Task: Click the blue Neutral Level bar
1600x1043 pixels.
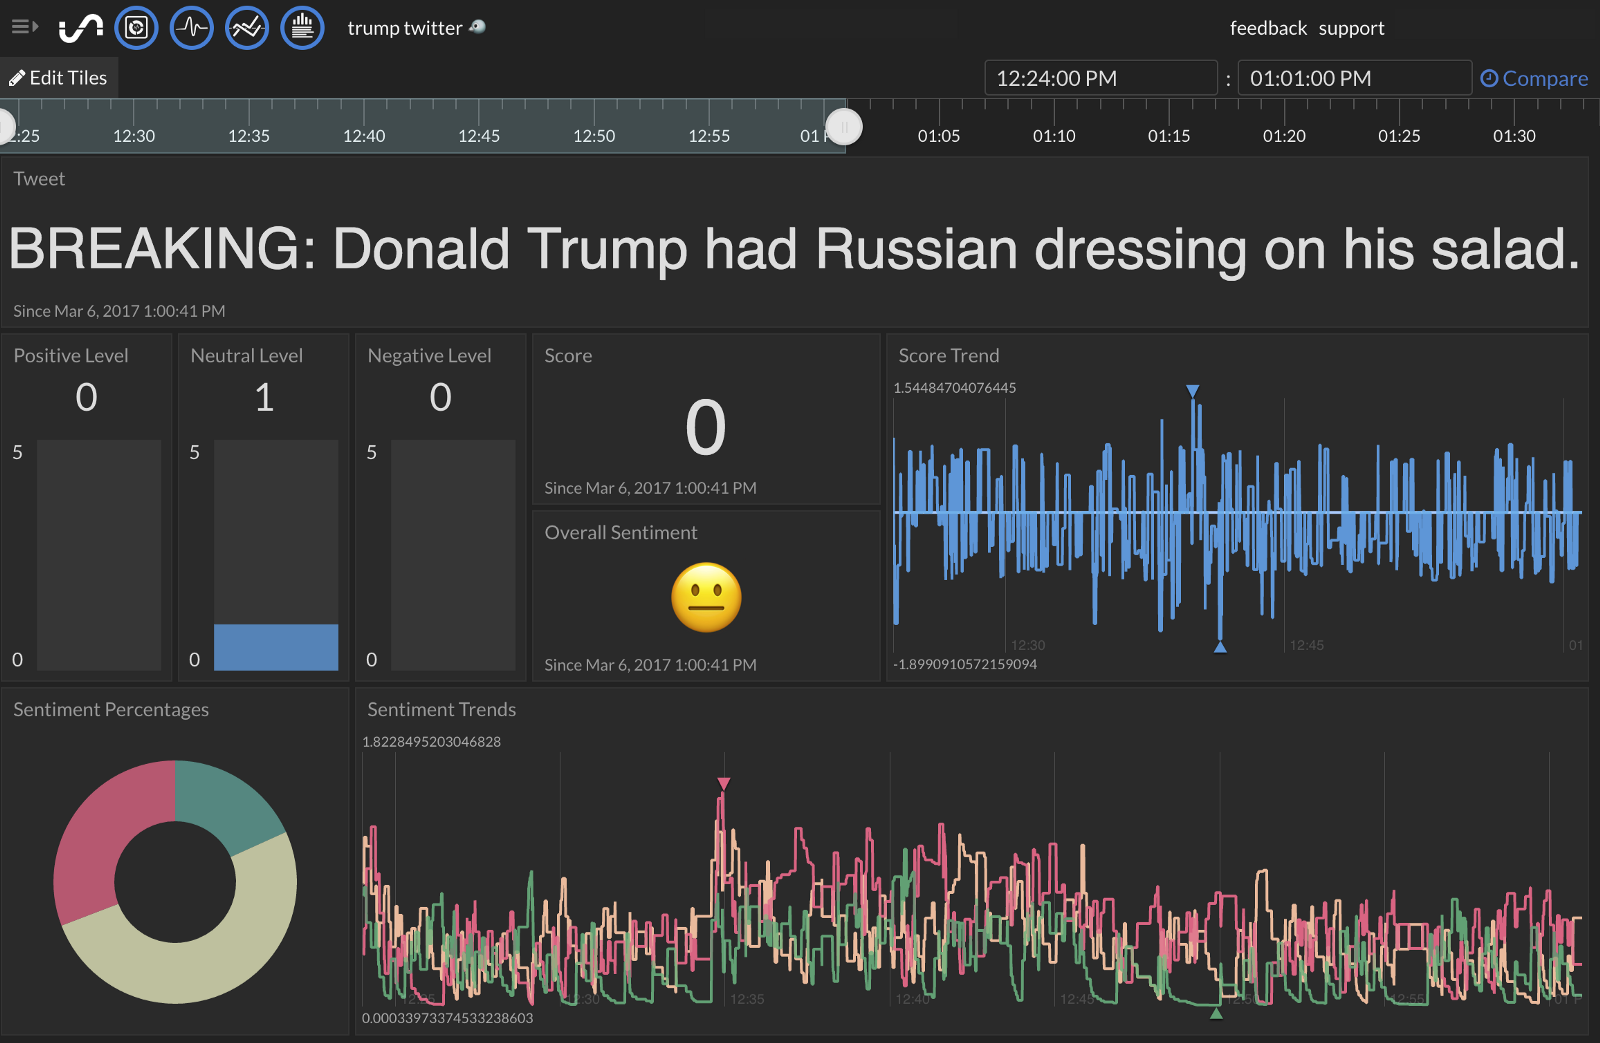Action: tap(276, 647)
